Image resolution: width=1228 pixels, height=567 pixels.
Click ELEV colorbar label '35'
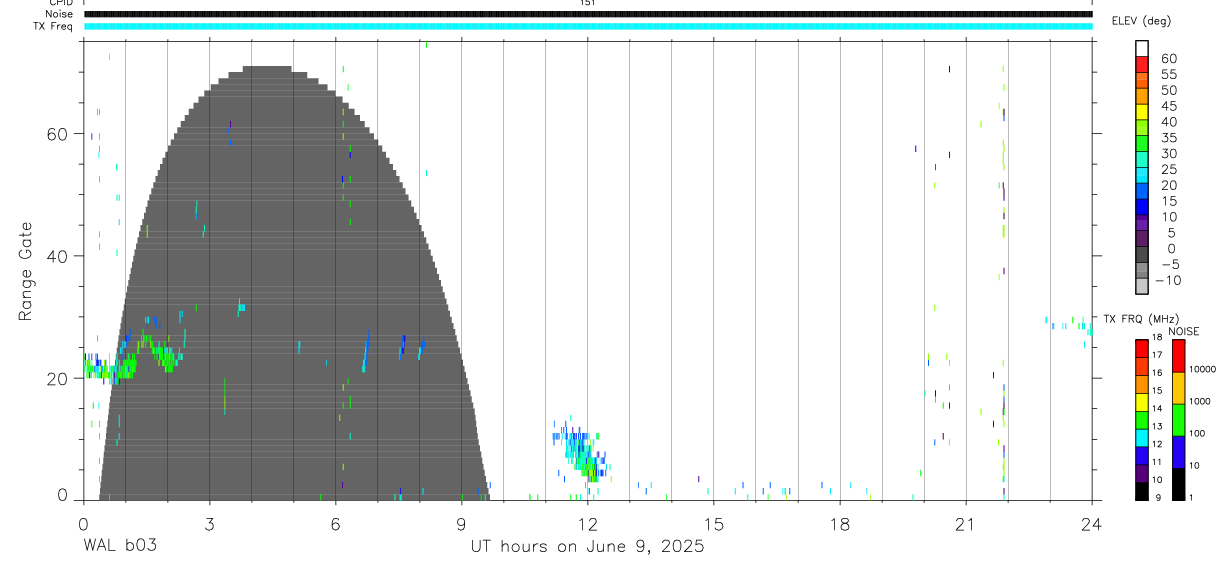1169,138
